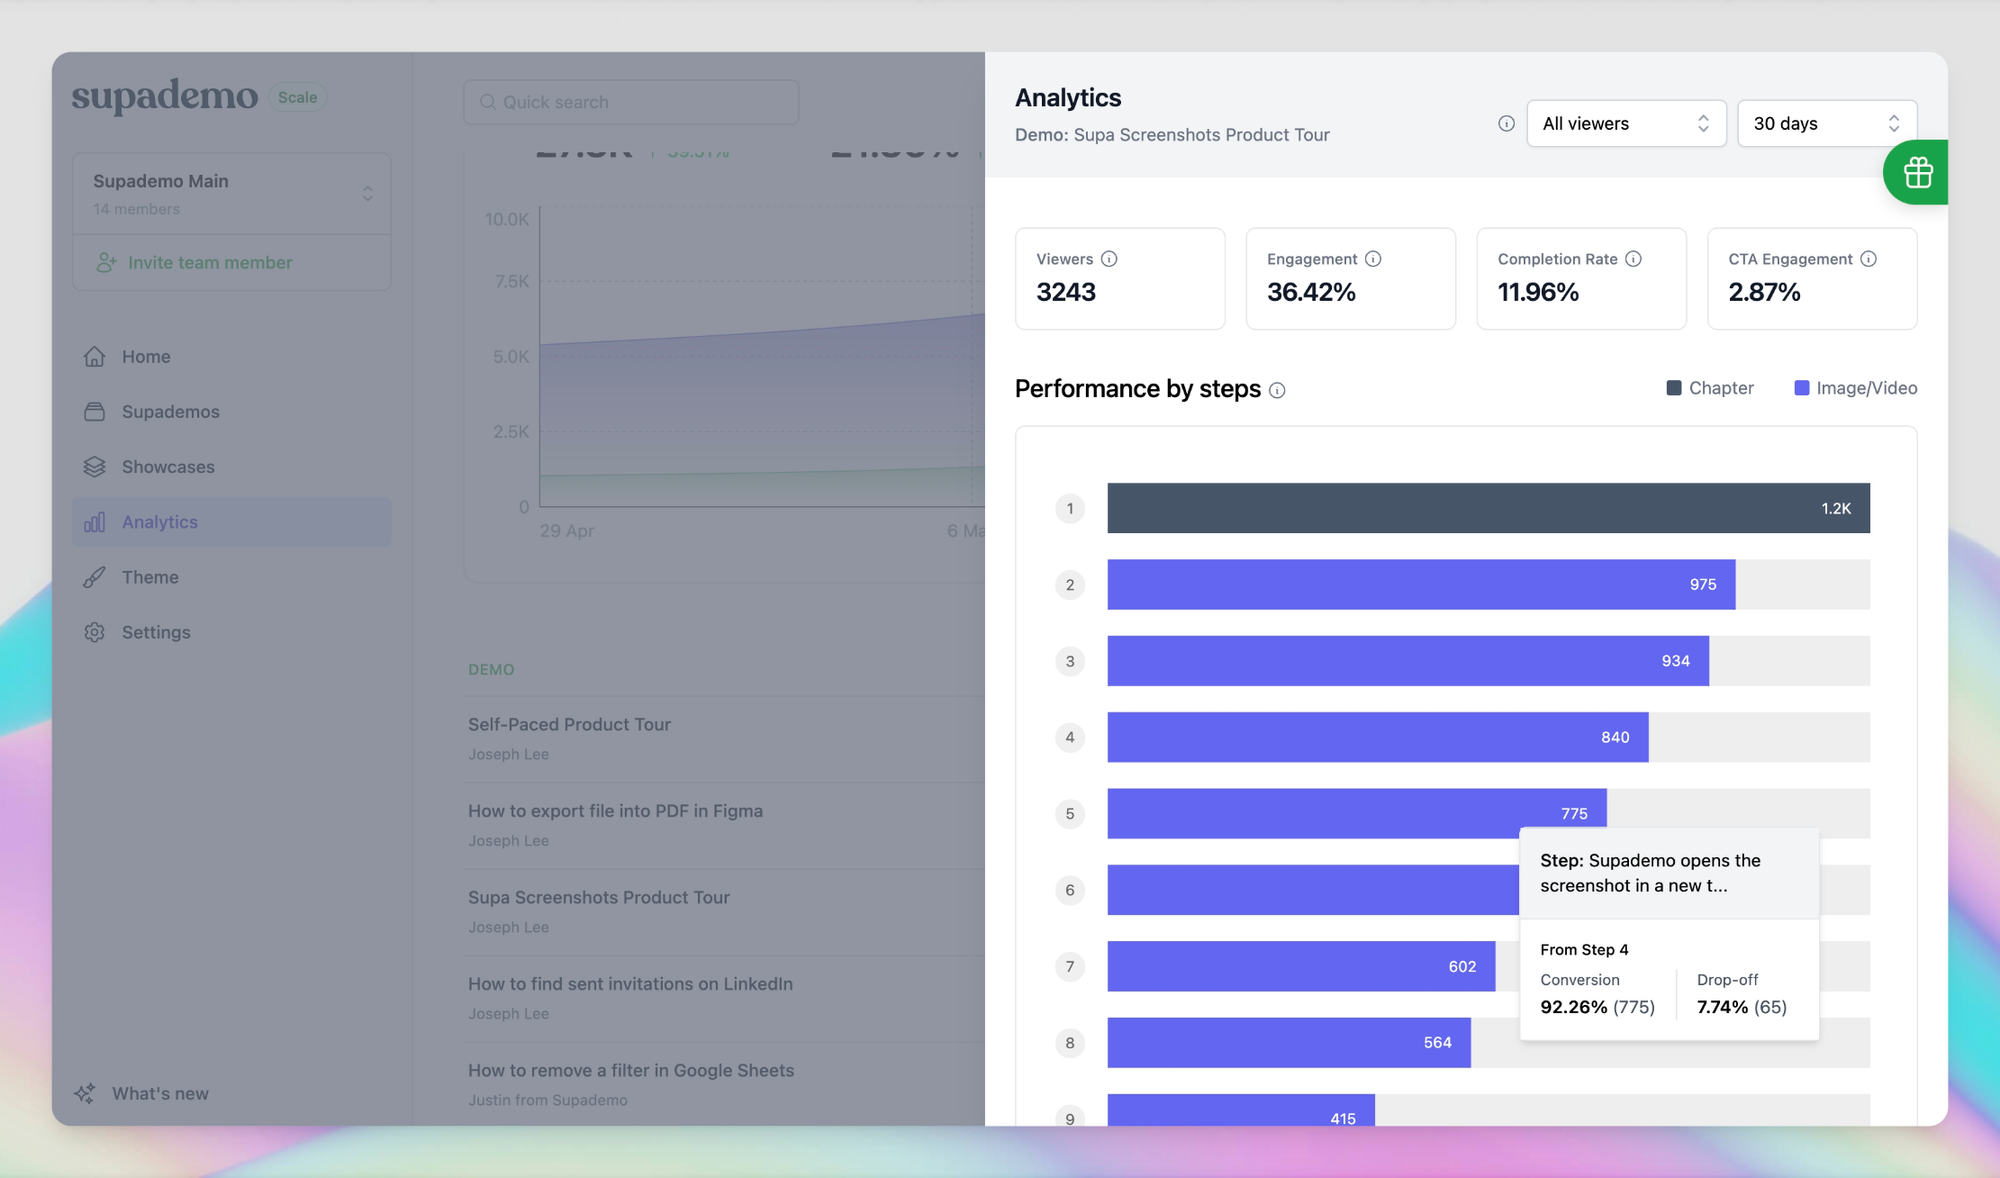Click the Completion Rate info icon

pyautogui.click(x=1633, y=259)
